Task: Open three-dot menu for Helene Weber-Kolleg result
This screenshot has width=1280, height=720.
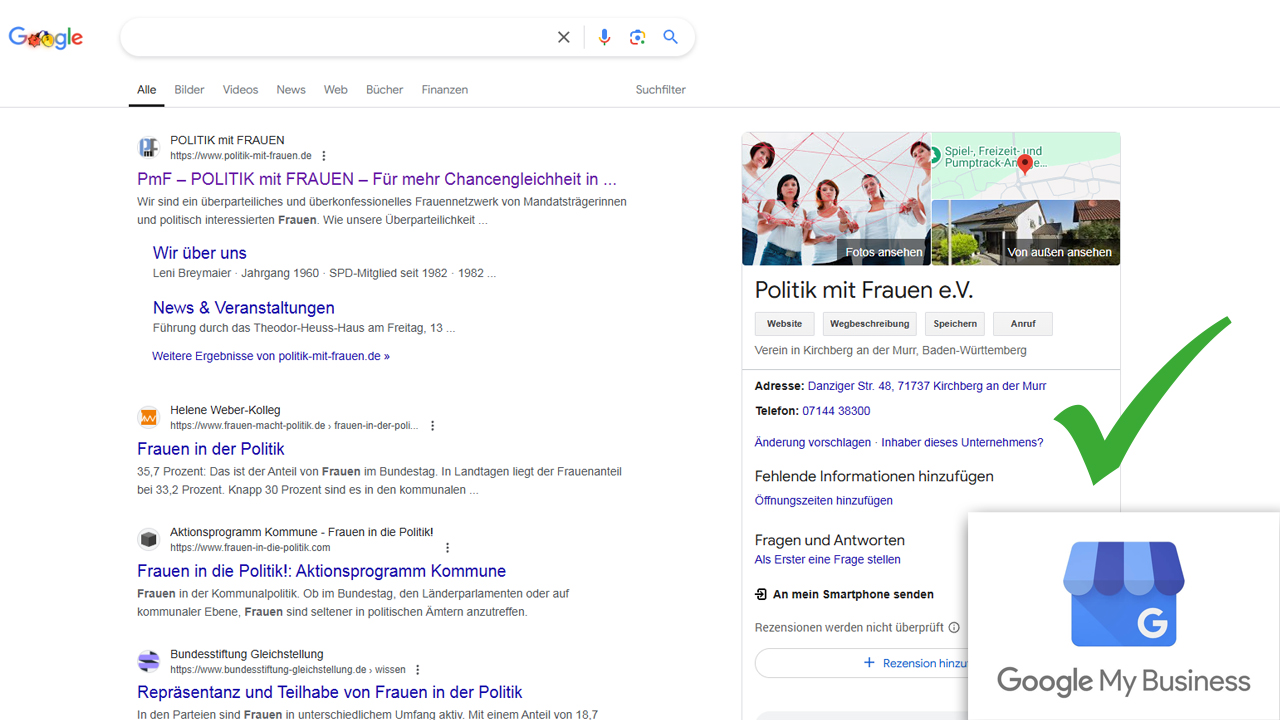Action: pos(433,426)
